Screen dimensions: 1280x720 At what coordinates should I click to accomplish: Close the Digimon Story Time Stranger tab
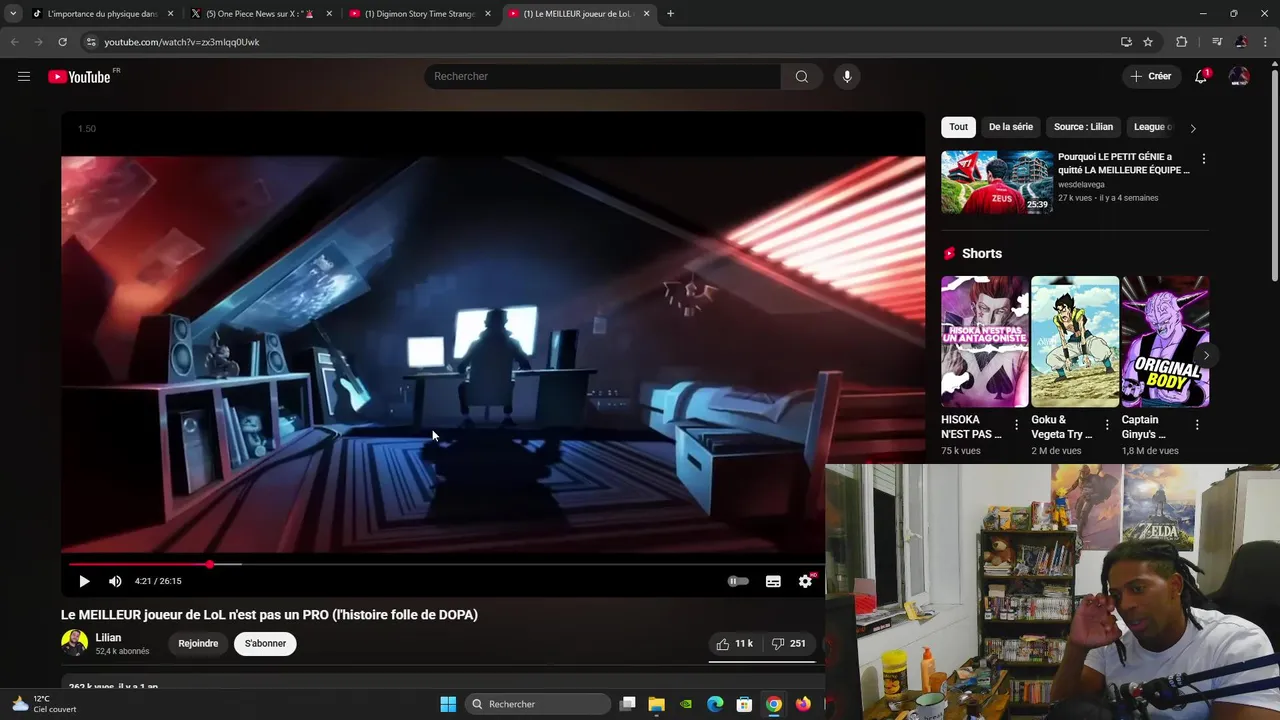click(x=488, y=14)
